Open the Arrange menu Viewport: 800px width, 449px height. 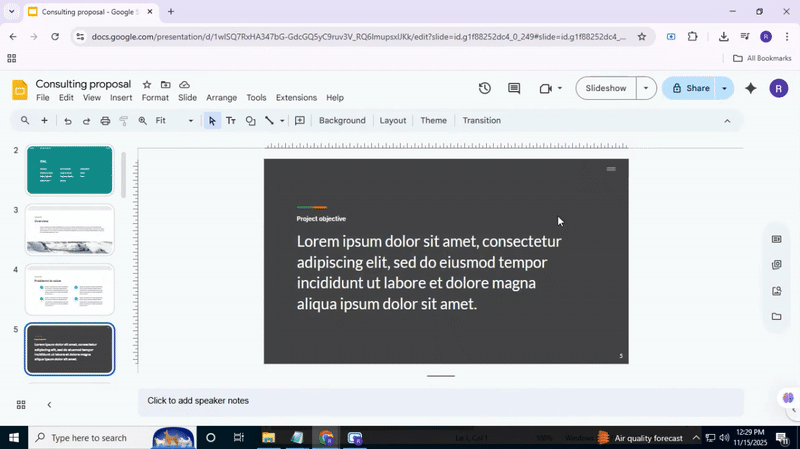tap(221, 98)
